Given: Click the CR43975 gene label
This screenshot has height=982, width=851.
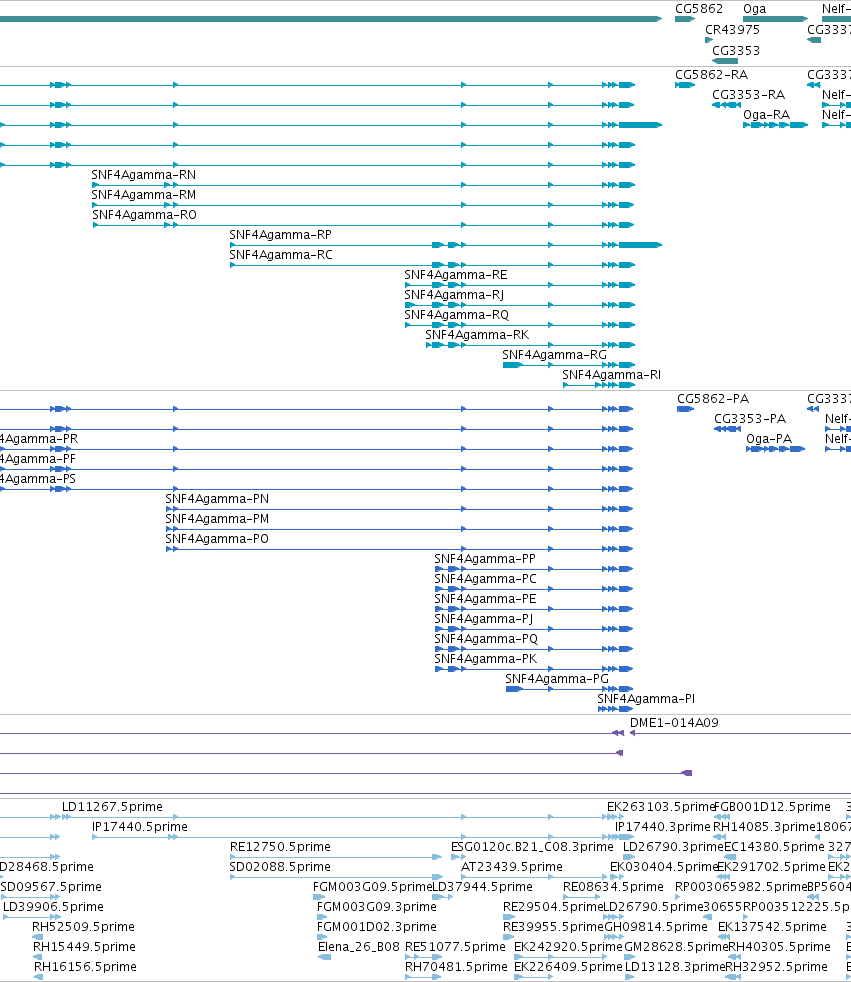Looking at the screenshot, I should 732,29.
